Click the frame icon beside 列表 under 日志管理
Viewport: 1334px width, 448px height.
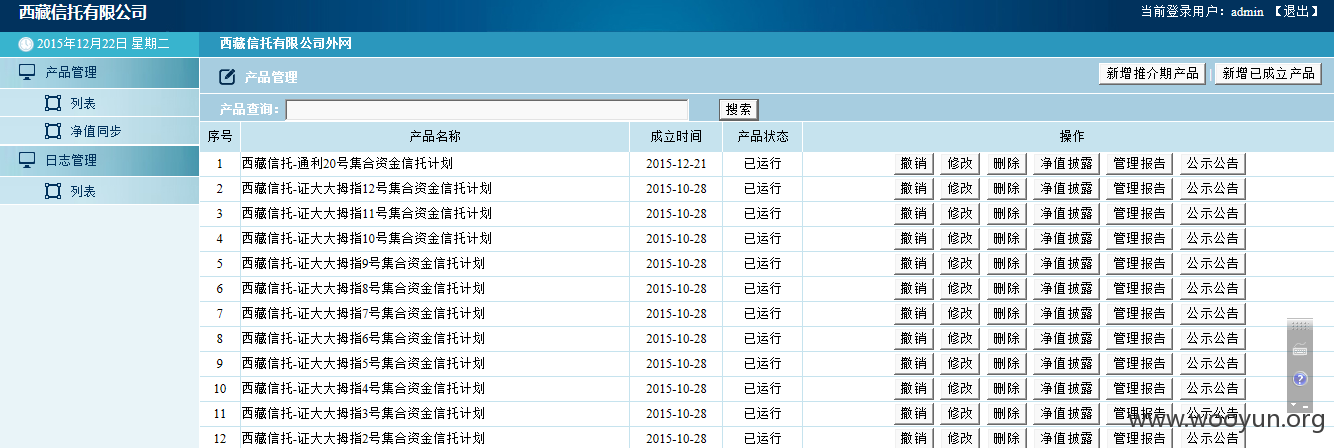pos(53,191)
